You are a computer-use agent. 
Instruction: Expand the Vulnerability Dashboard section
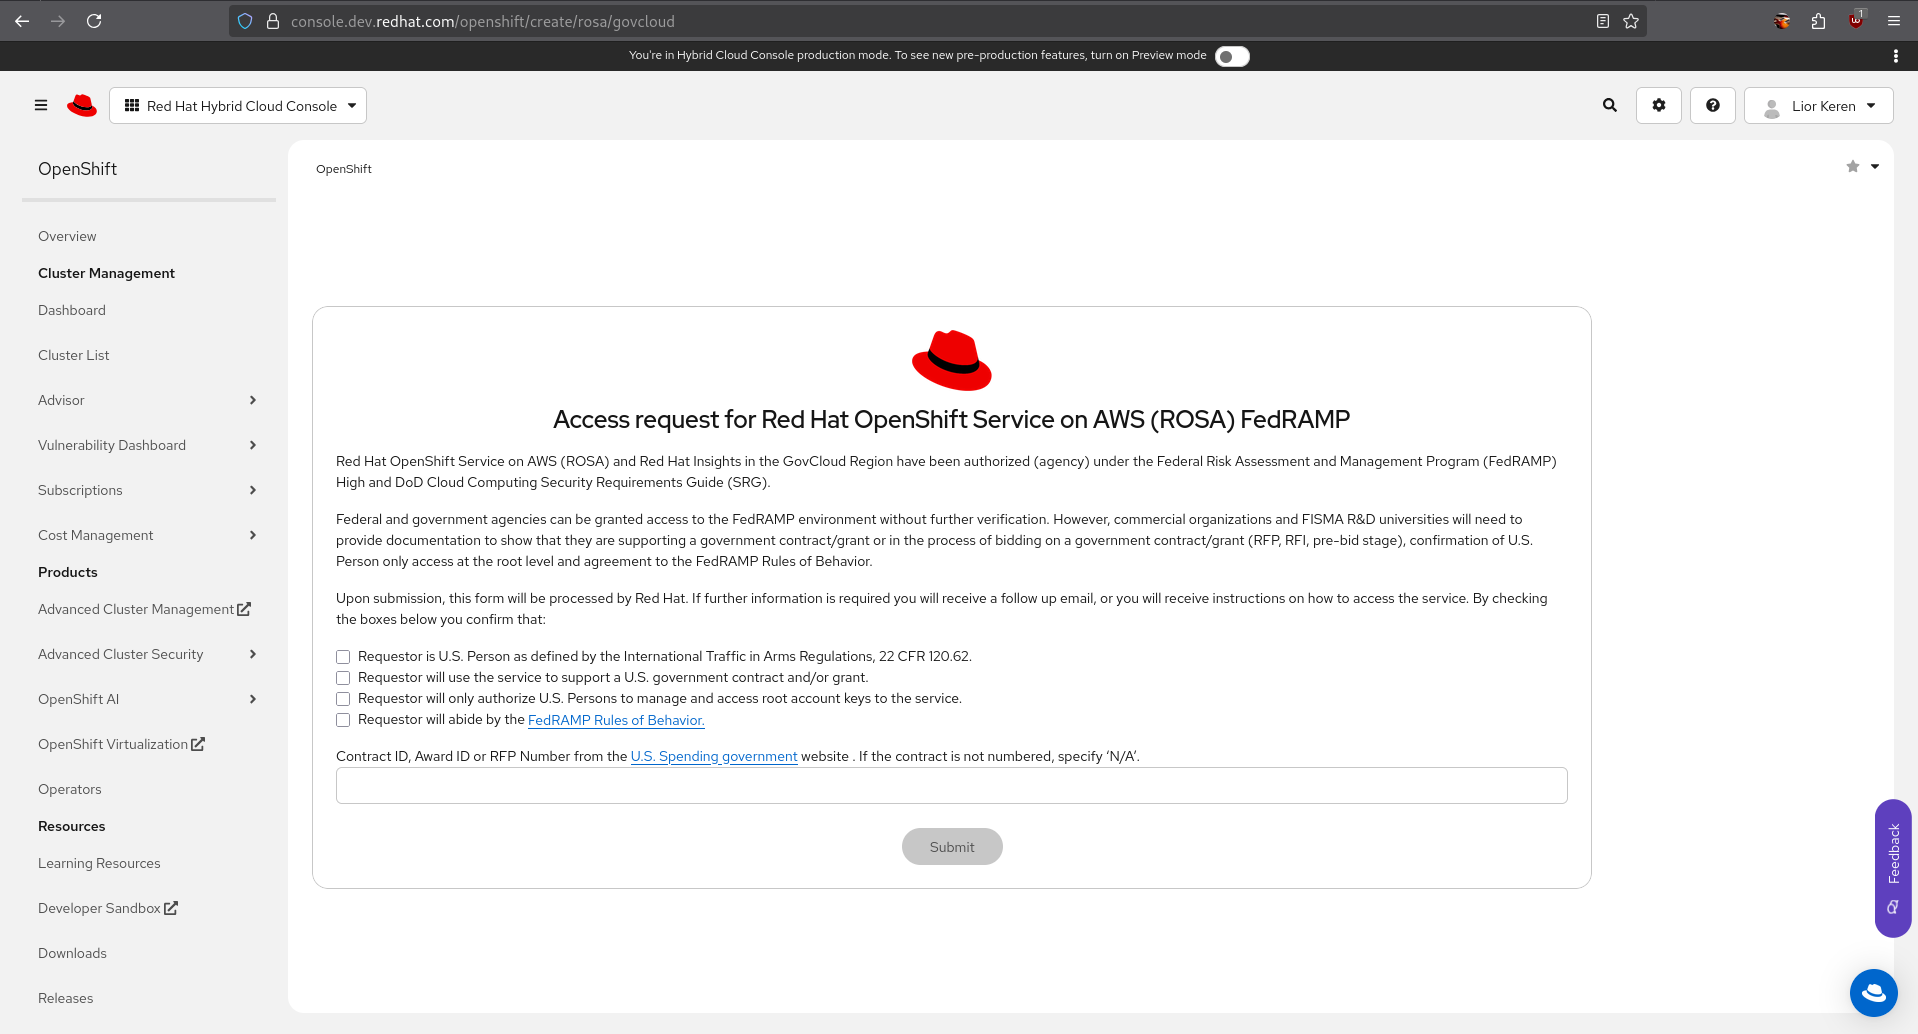tap(148, 445)
